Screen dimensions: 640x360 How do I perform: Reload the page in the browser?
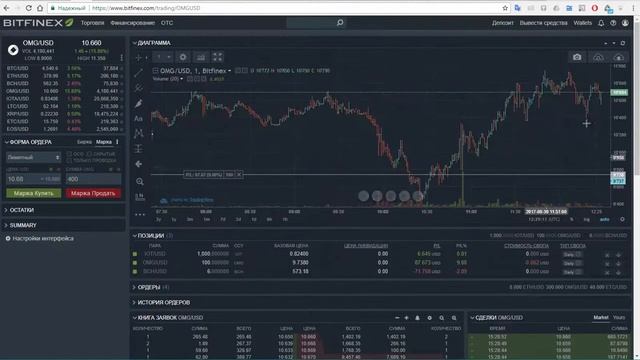coord(29,8)
